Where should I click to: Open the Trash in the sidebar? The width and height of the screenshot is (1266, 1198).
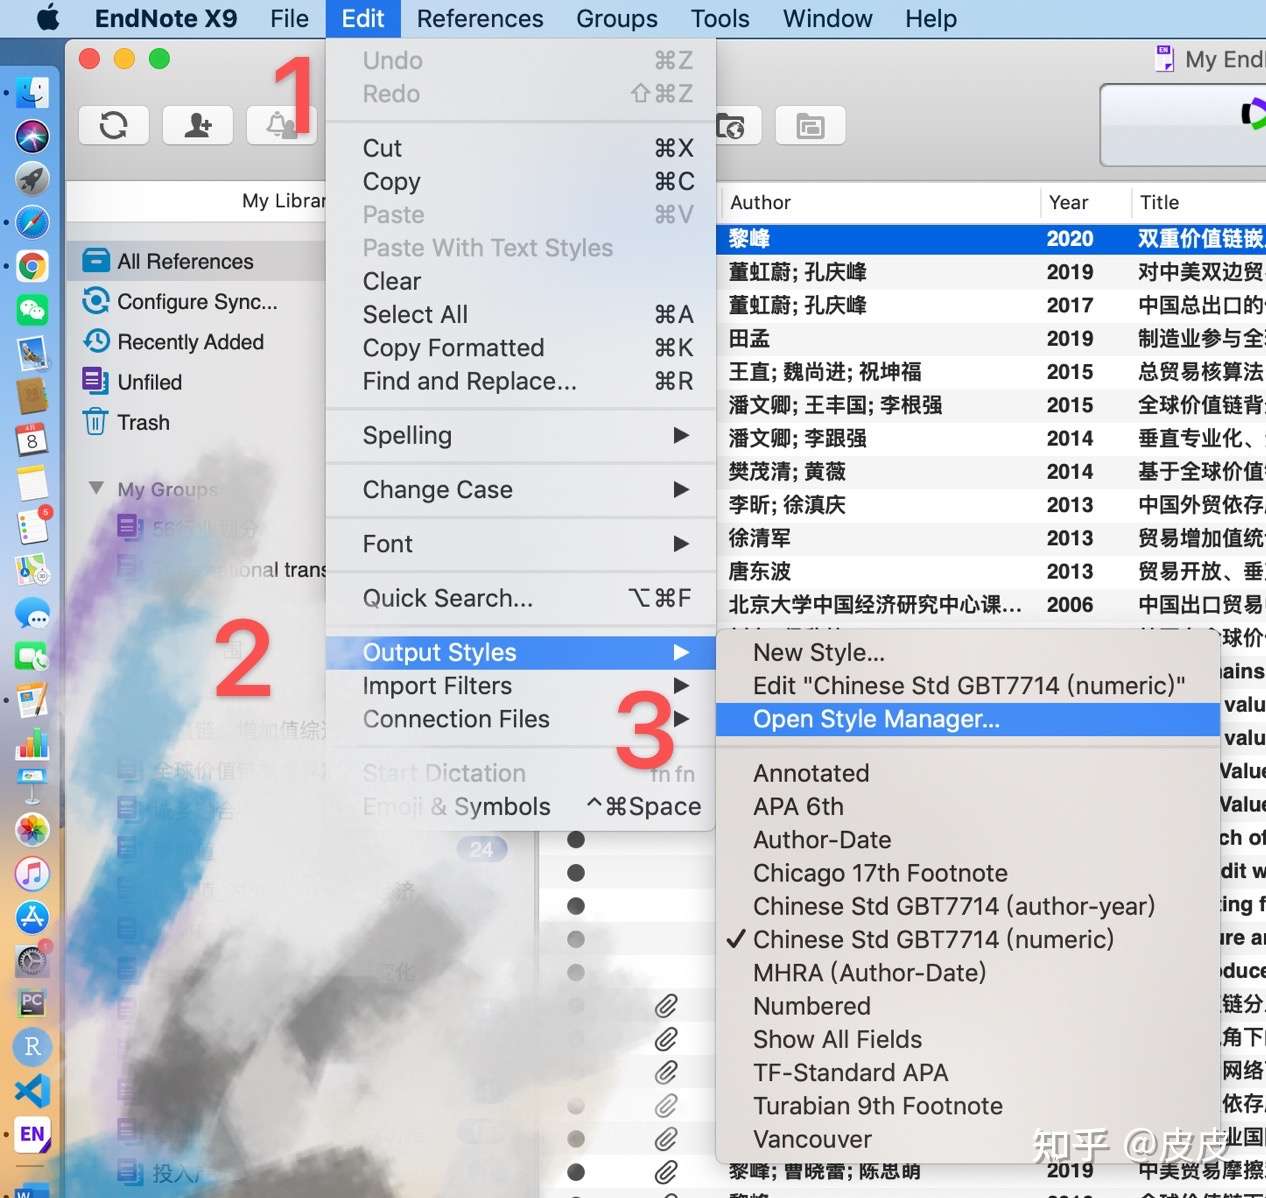142,422
